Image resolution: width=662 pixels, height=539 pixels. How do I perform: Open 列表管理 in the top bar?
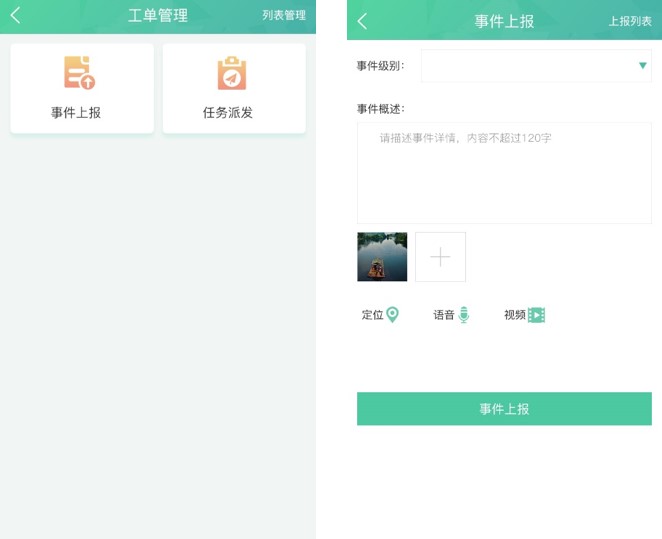284,16
